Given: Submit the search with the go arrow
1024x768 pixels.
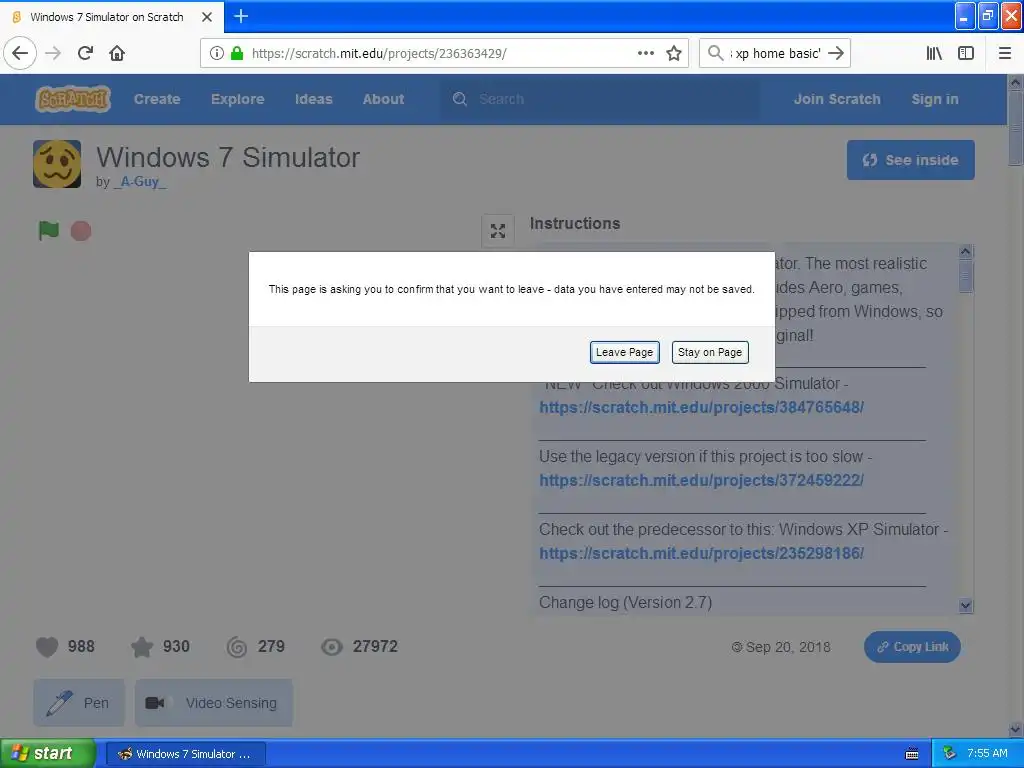Looking at the screenshot, I should click(x=836, y=53).
